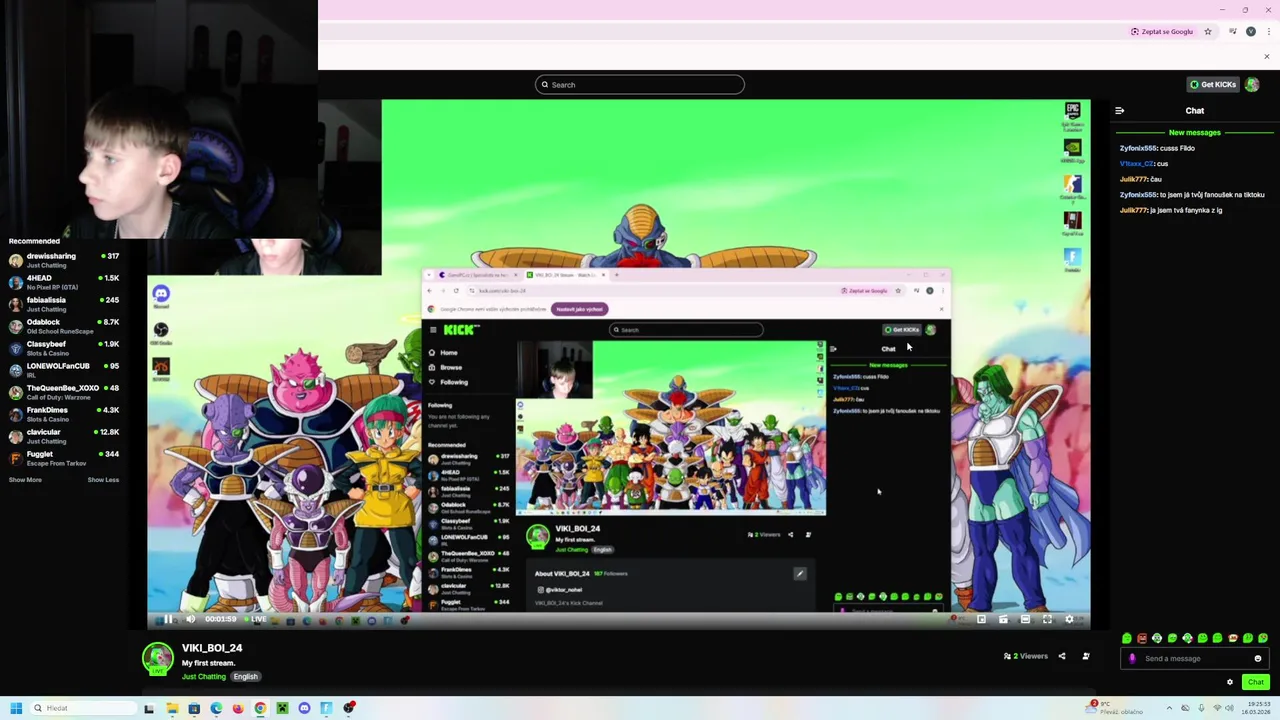Open Microsoft Edge from taskbar
The width and height of the screenshot is (1280, 720).
click(216, 708)
